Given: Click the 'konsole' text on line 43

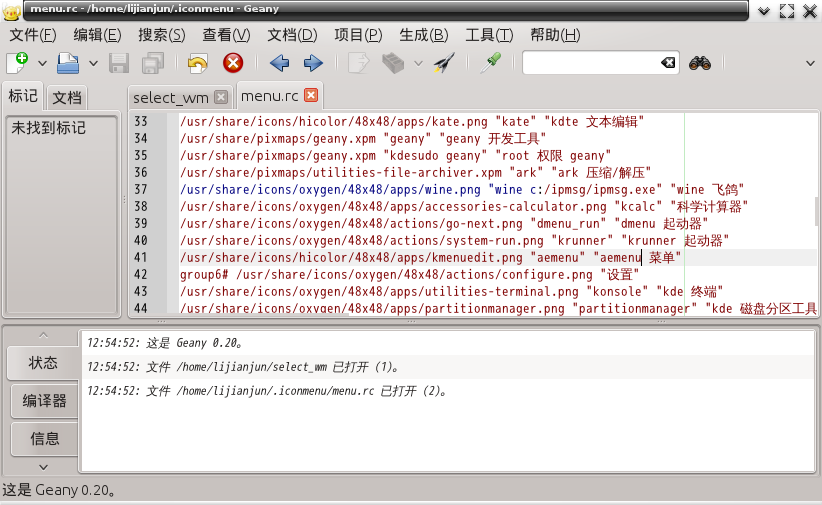Looking at the screenshot, I should pyautogui.click(x=617, y=292).
